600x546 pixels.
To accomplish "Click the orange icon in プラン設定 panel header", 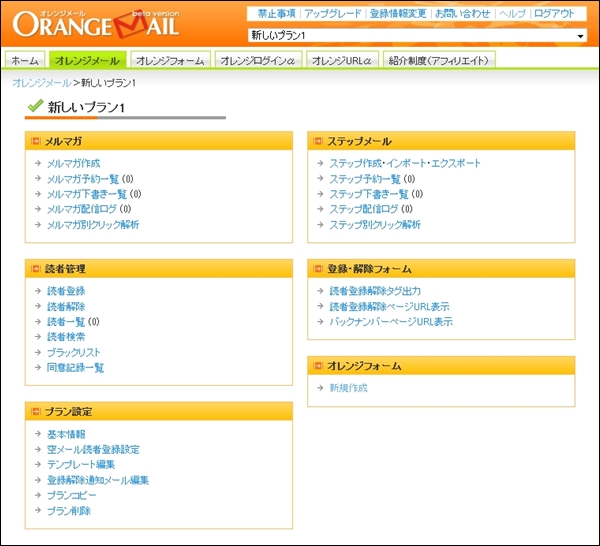I will click(x=36, y=411).
